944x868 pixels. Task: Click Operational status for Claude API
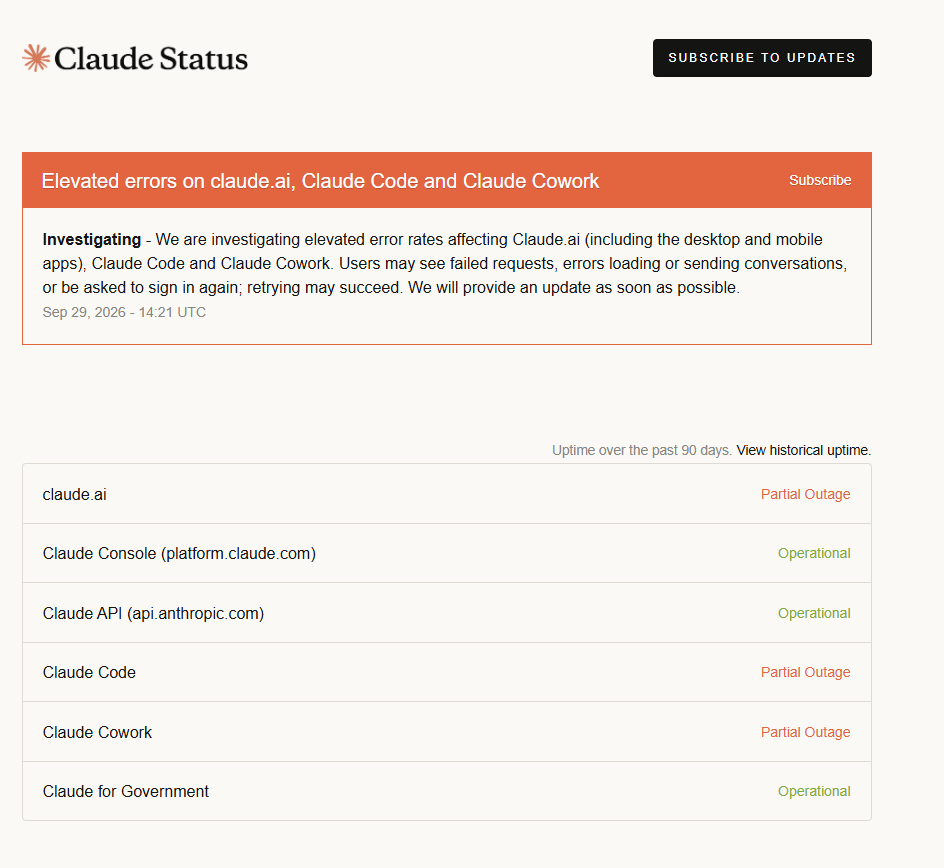click(814, 613)
